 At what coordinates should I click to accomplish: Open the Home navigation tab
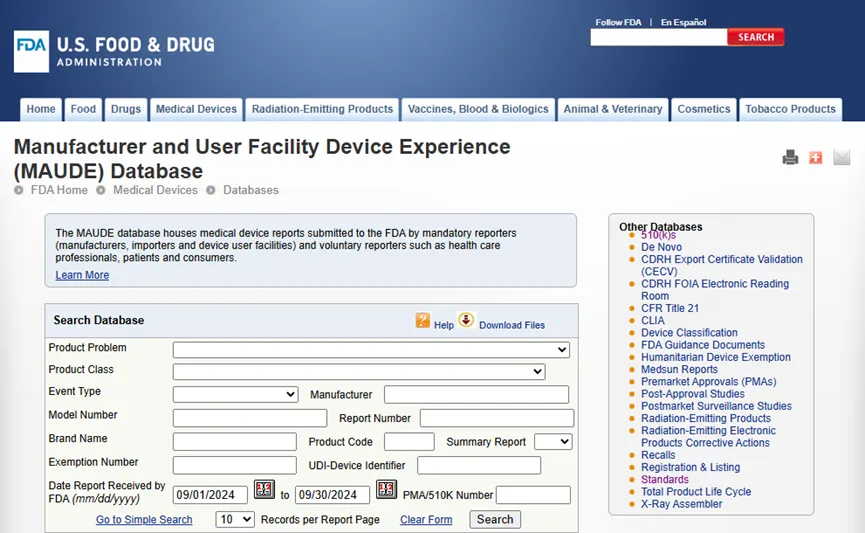click(41, 109)
